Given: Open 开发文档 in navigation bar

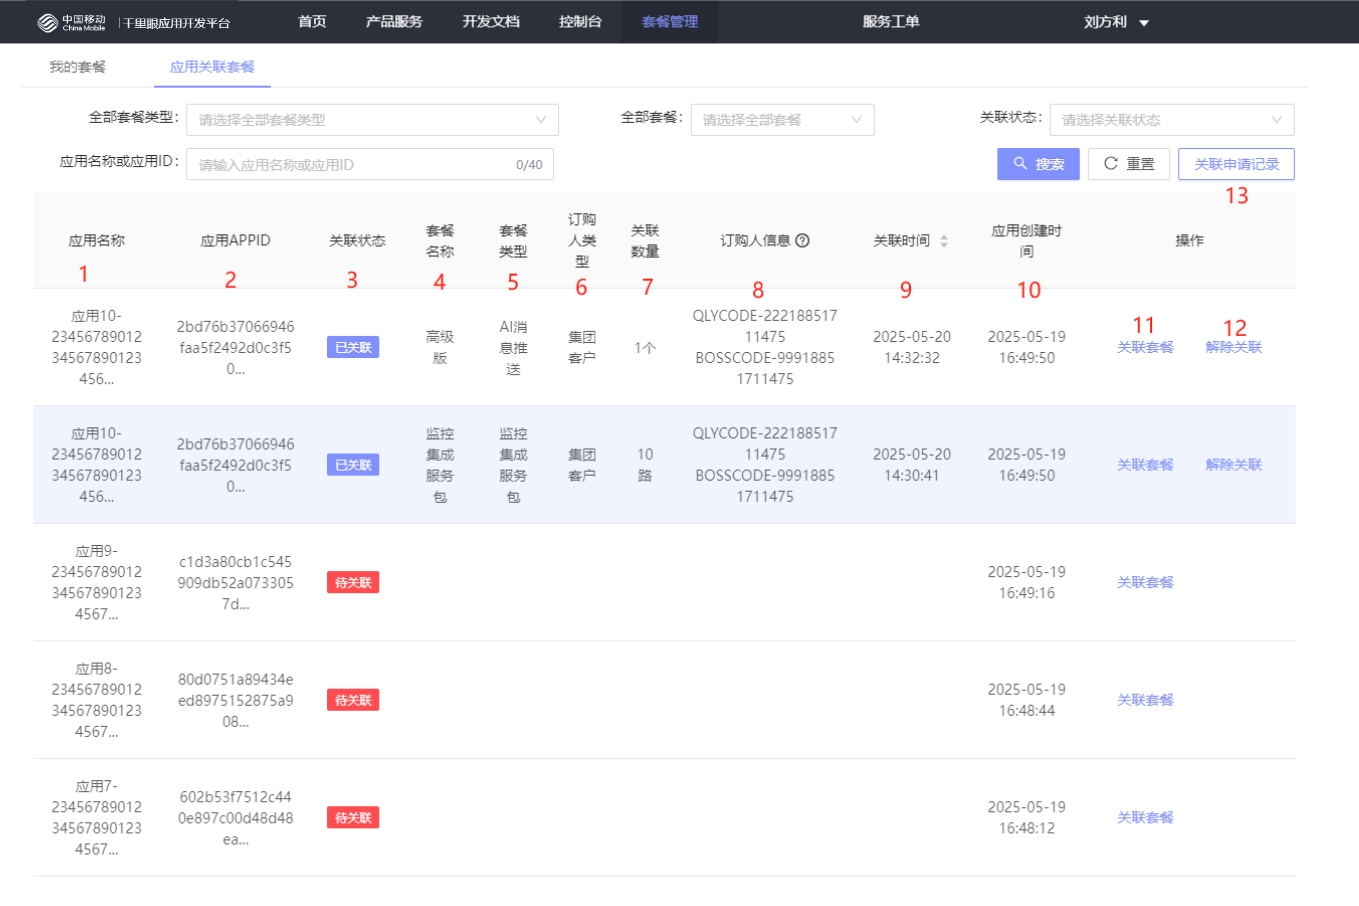Looking at the screenshot, I should click(491, 21).
